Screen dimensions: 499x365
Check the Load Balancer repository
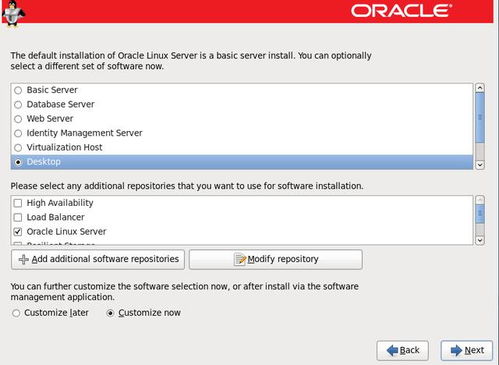18,217
